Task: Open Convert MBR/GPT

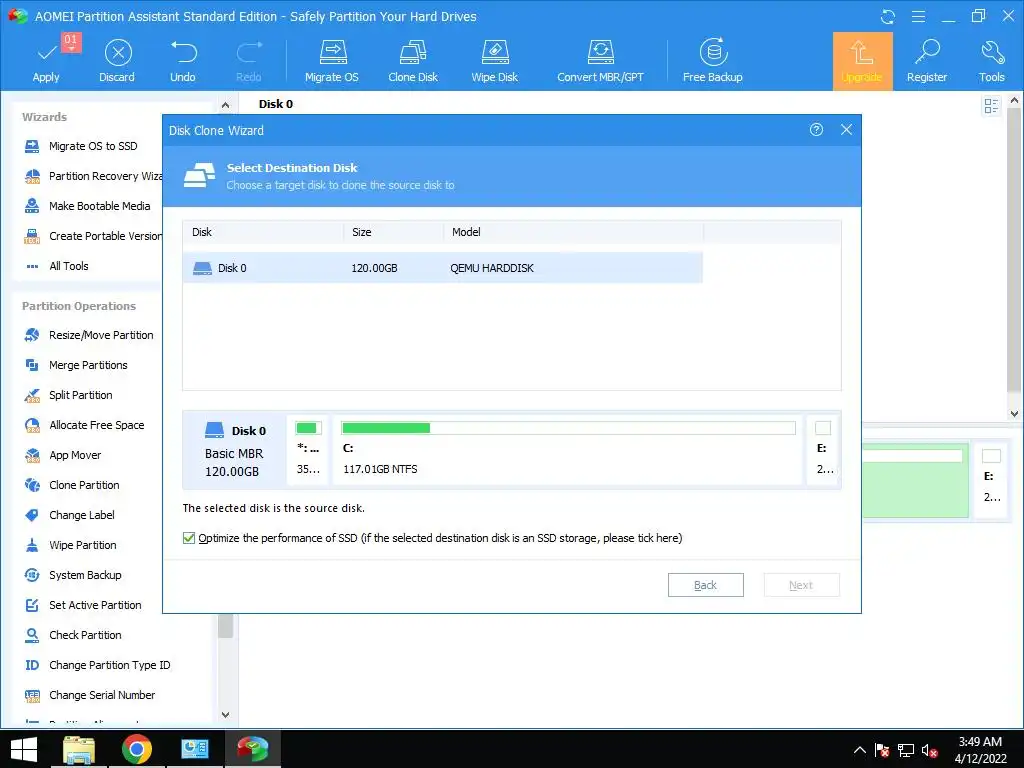Action: (600, 61)
